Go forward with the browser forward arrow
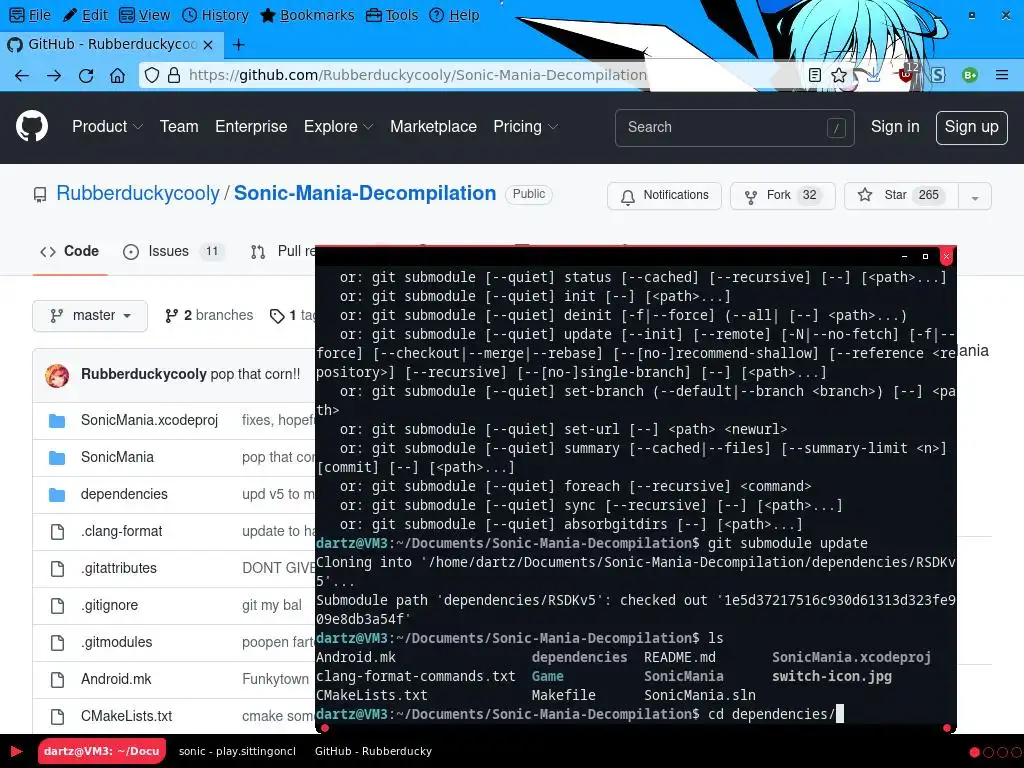The image size is (1024, 768). click(x=54, y=75)
